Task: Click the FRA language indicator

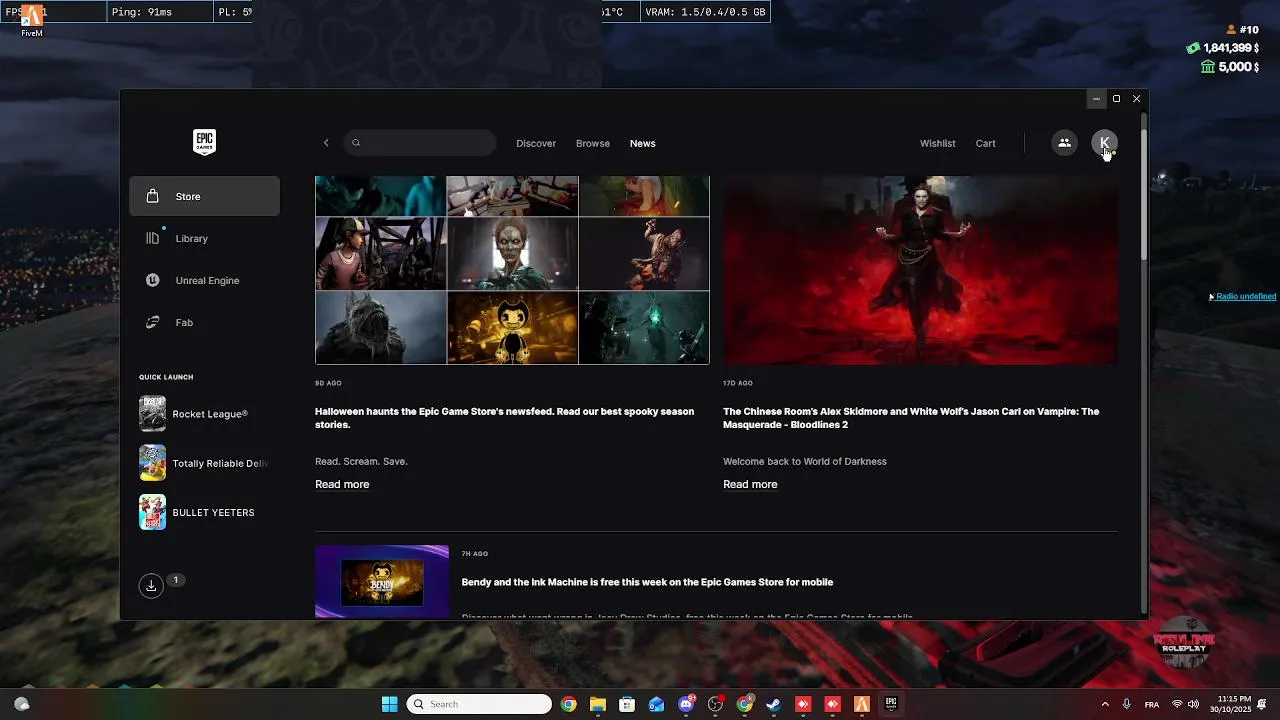Action: tap(1152, 704)
